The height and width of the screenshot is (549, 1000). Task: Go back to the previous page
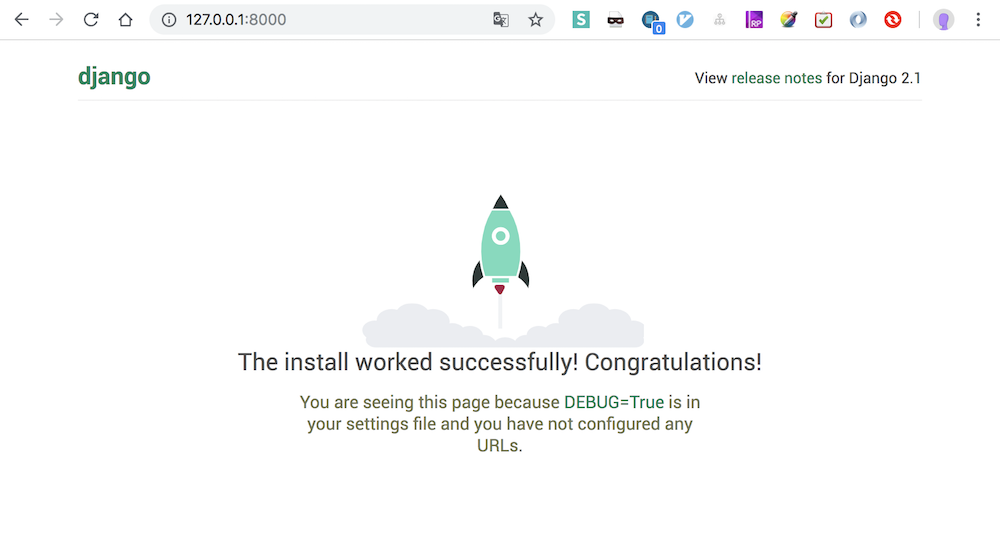click(x=22, y=20)
